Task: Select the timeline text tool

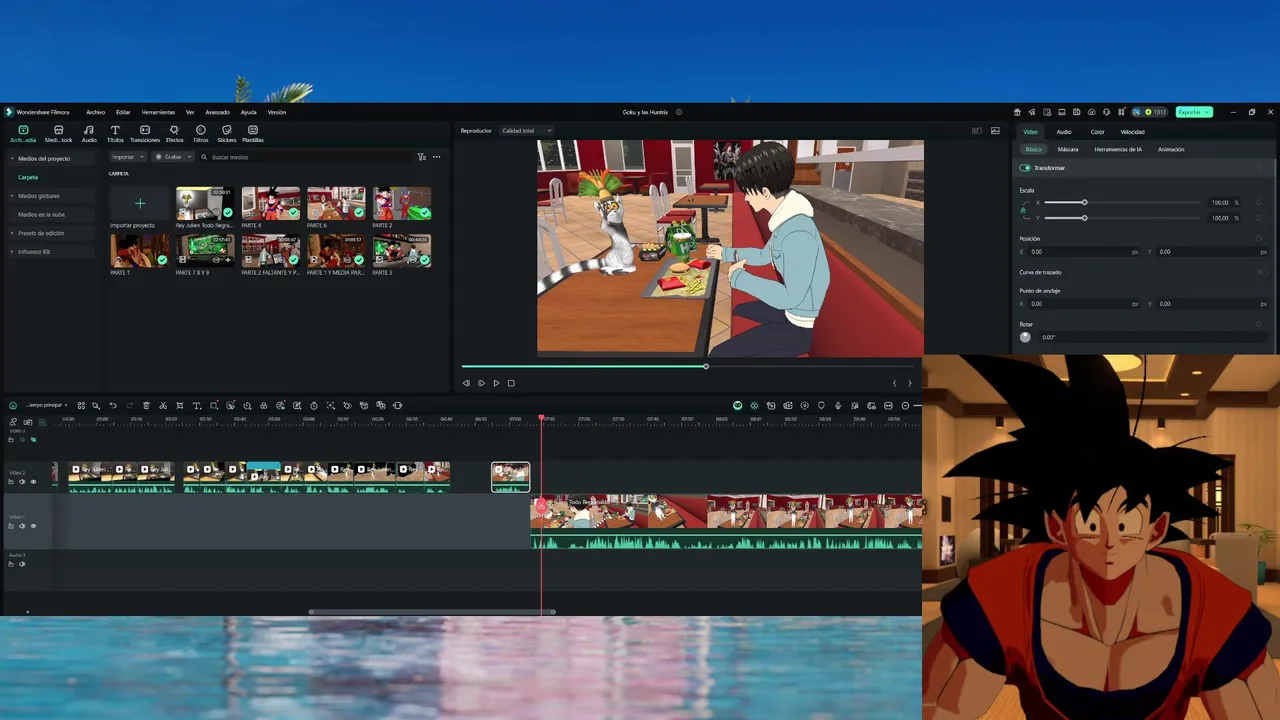Action: [x=197, y=405]
